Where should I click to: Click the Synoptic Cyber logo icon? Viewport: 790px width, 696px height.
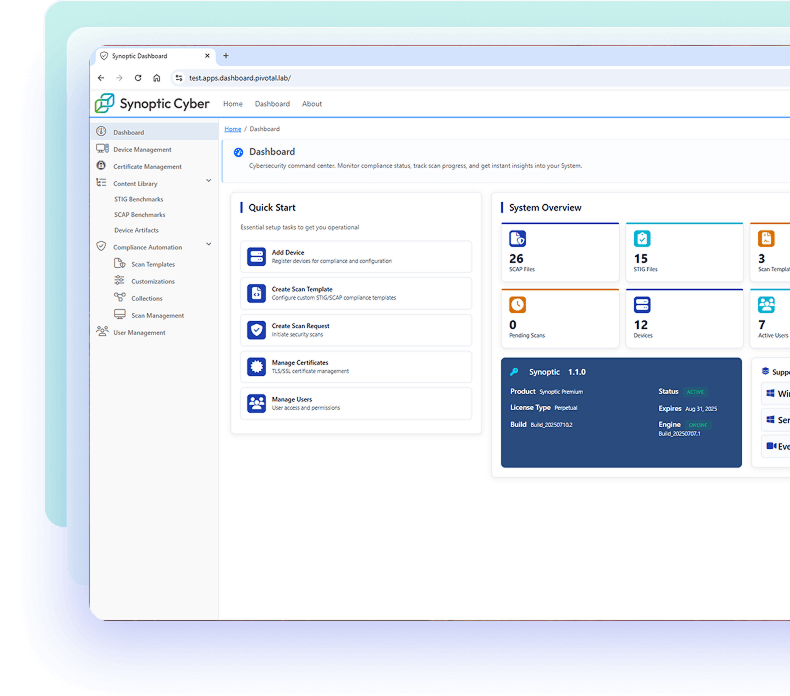[x=105, y=103]
